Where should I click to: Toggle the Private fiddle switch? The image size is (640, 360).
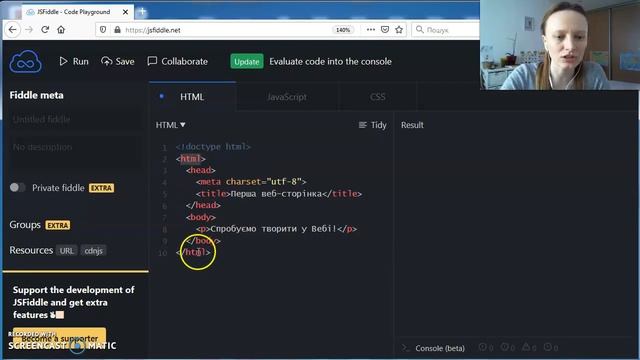click(x=18, y=187)
